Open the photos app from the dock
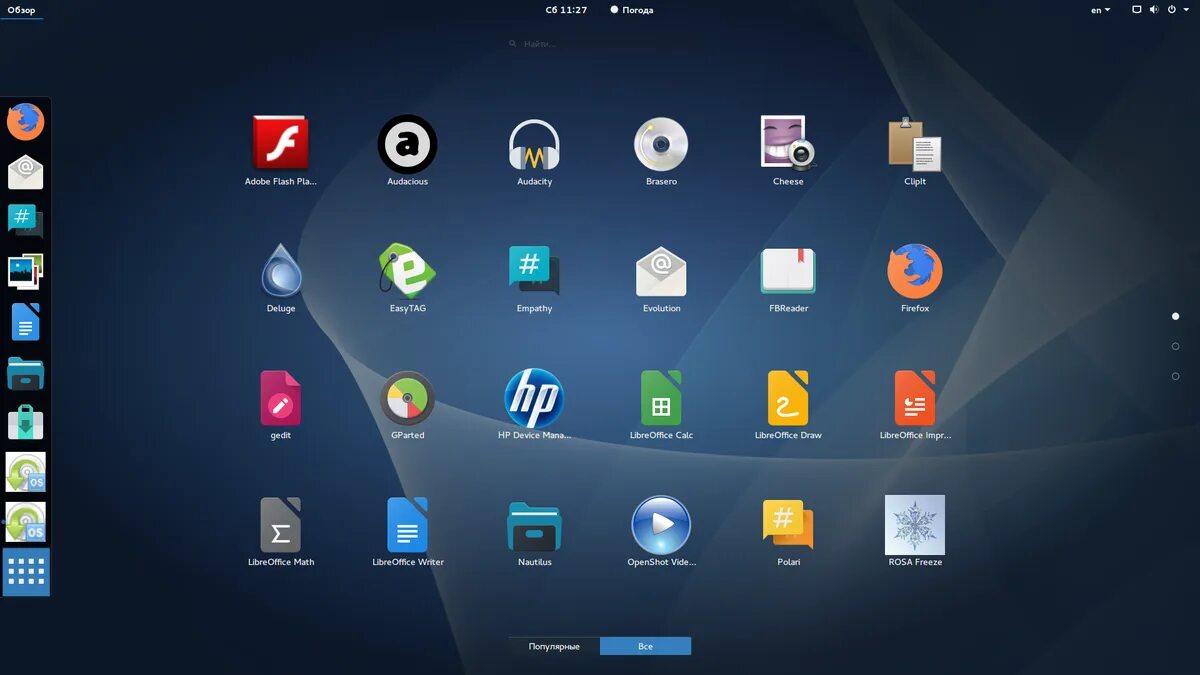Viewport: 1200px width, 675px height. click(26, 271)
